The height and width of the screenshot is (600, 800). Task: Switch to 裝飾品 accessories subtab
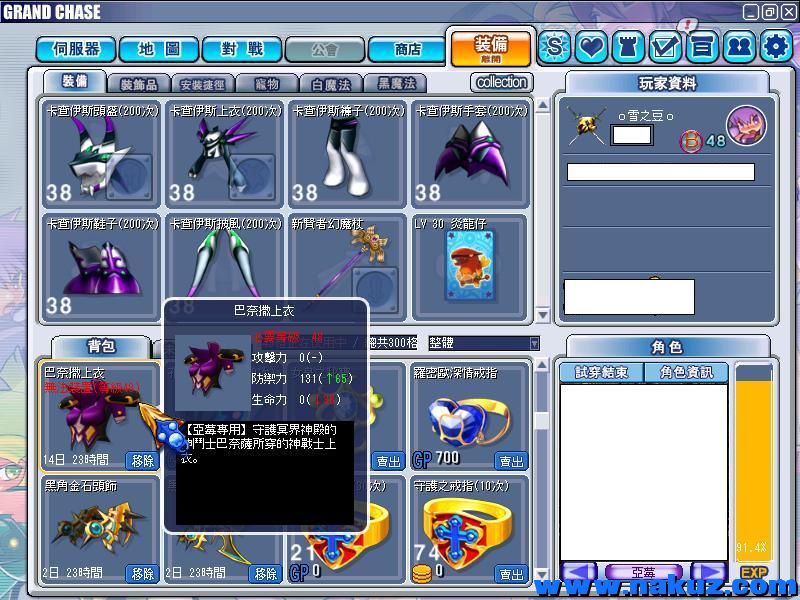[139, 84]
